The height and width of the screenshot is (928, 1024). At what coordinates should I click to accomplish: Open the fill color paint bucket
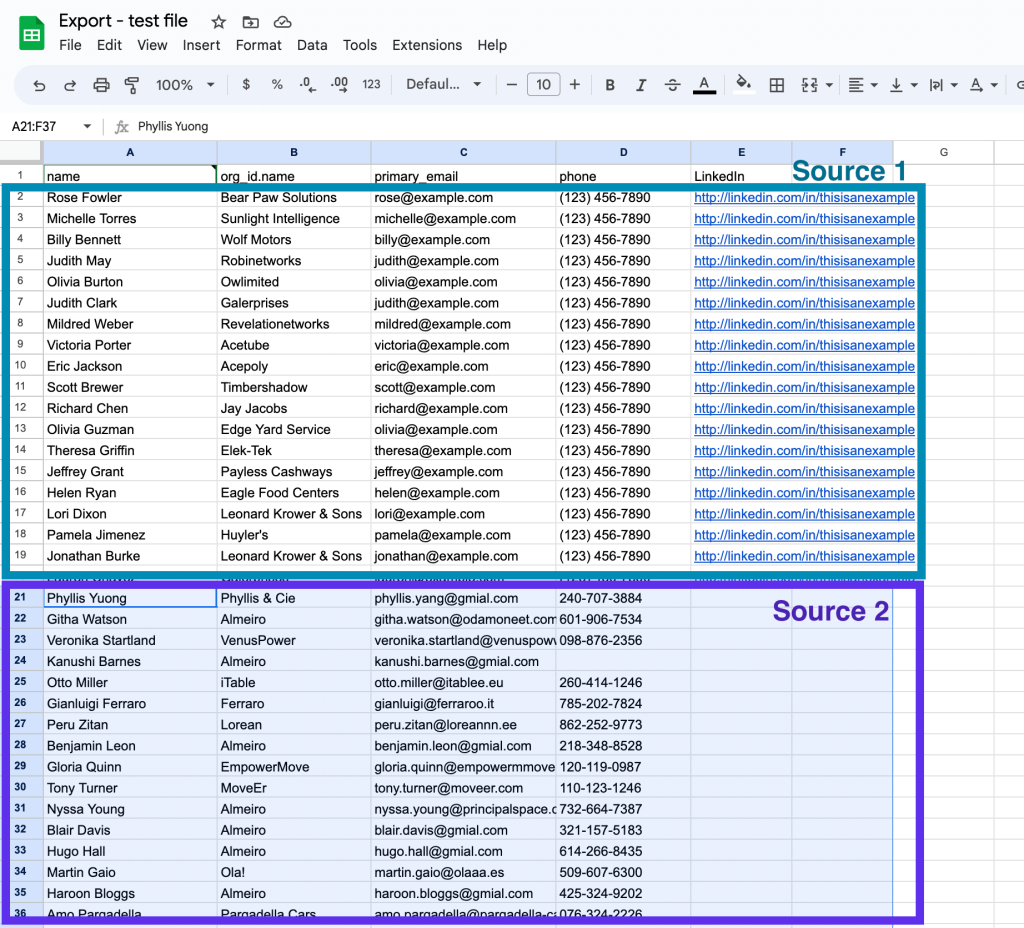(x=743, y=85)
